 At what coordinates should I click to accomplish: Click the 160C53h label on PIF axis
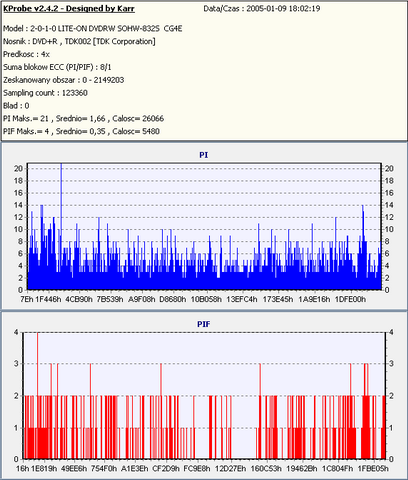(266, 469)
